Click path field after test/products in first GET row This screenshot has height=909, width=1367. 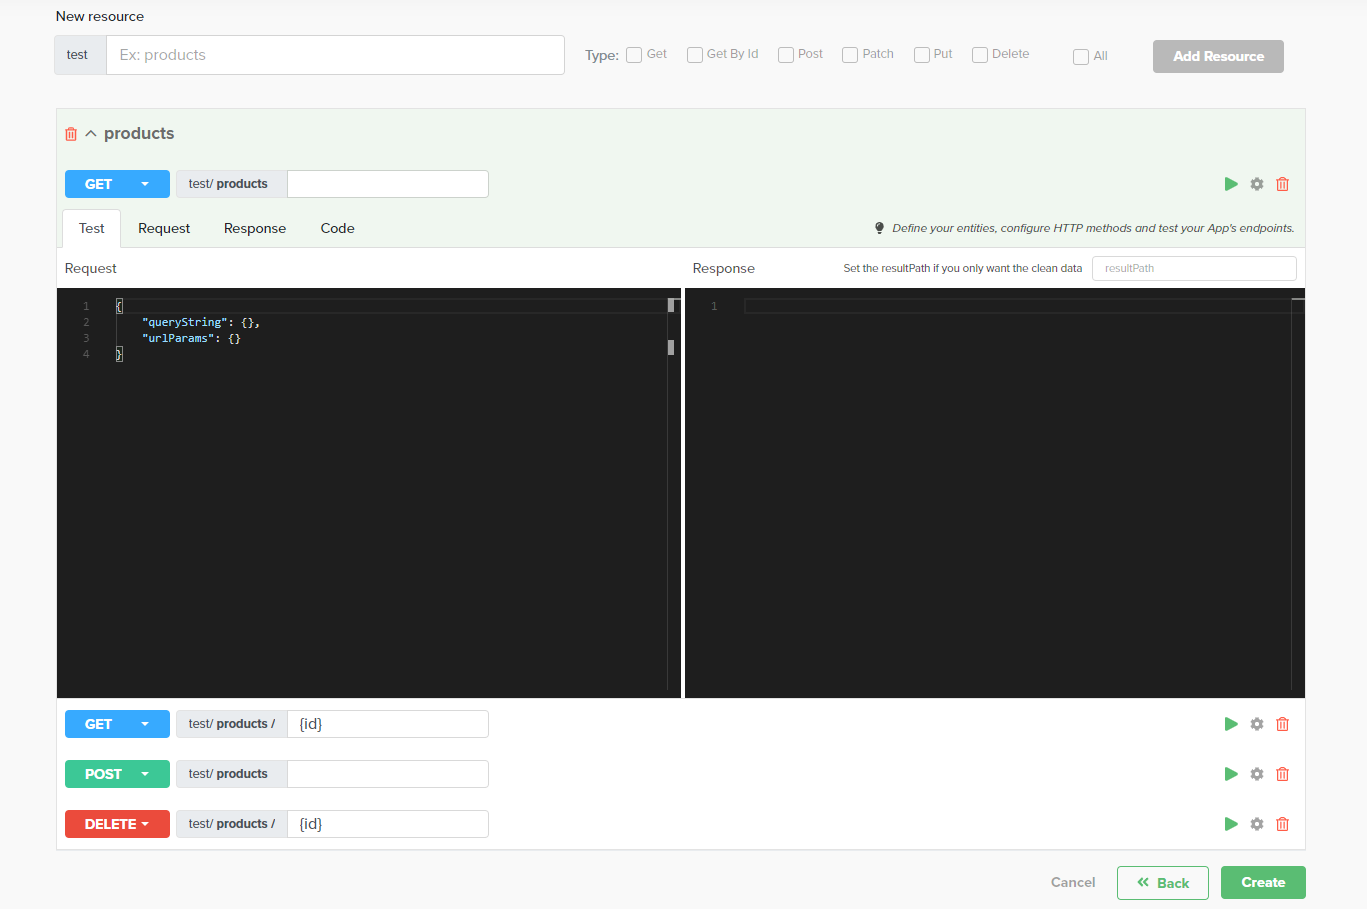pos(387,184)
